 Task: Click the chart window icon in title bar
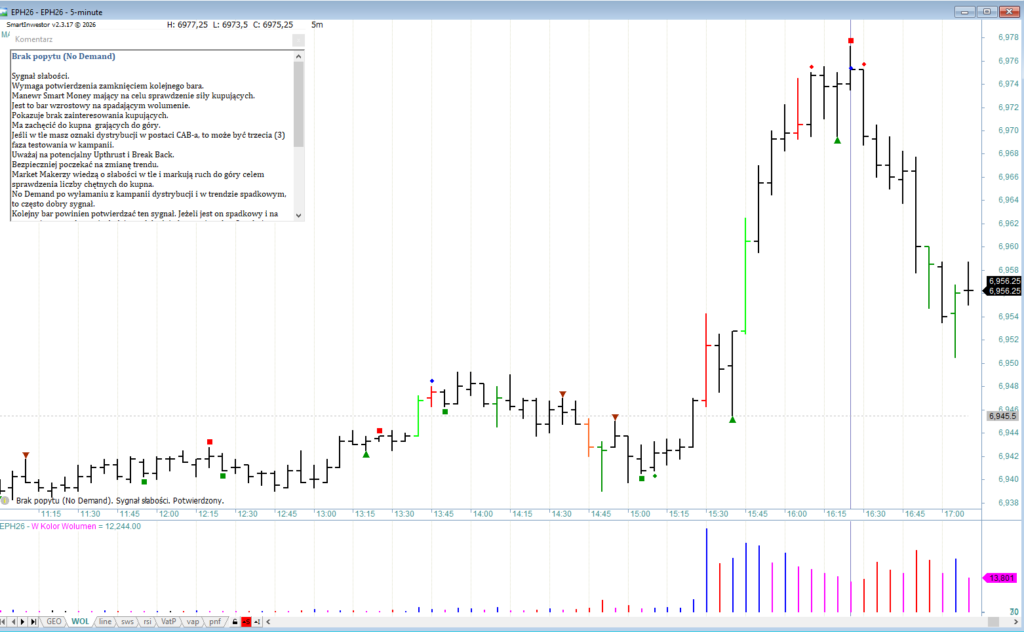pyautogui.click(x=5, y=11)
